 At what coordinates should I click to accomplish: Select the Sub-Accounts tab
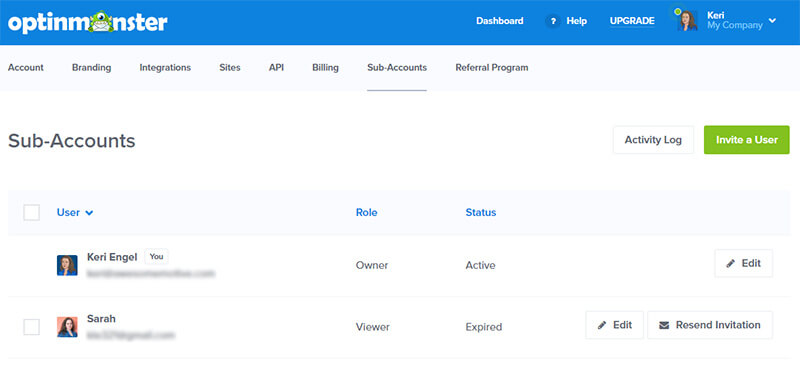(397, 67)
